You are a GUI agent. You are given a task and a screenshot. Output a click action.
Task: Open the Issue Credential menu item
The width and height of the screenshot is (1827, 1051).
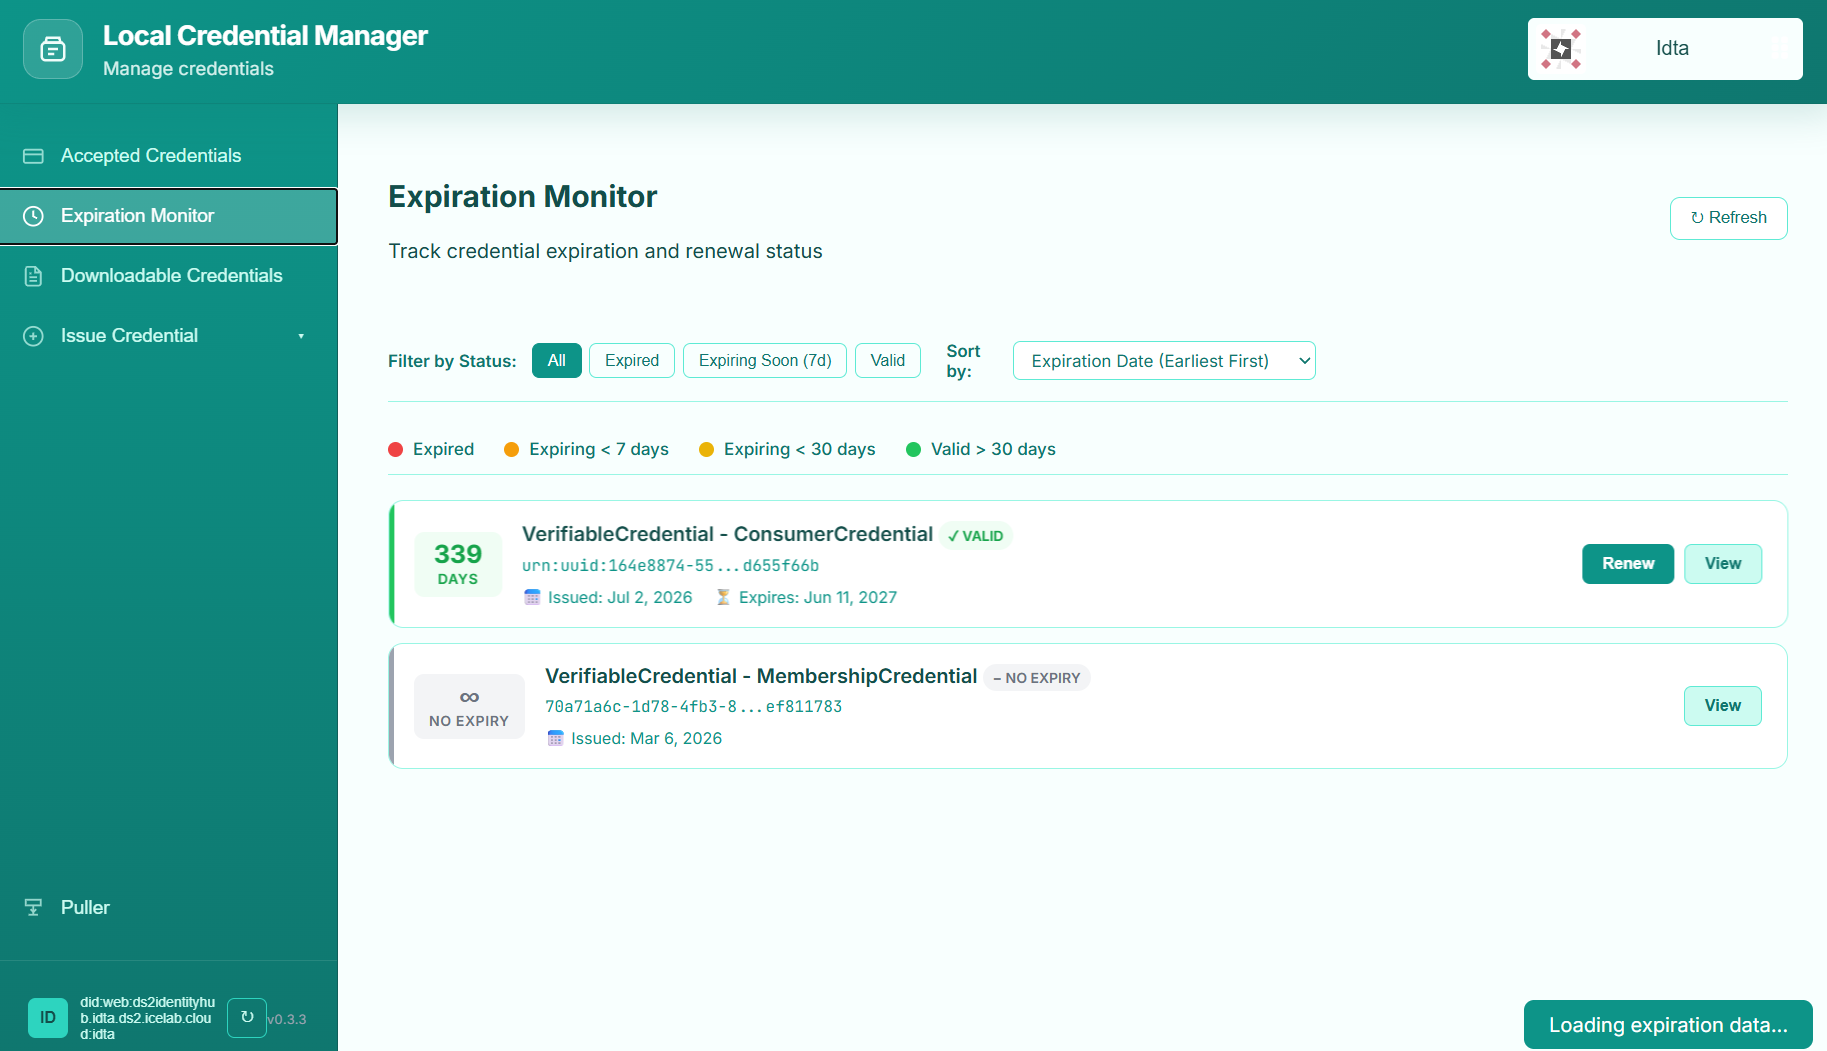pos(169,336)
